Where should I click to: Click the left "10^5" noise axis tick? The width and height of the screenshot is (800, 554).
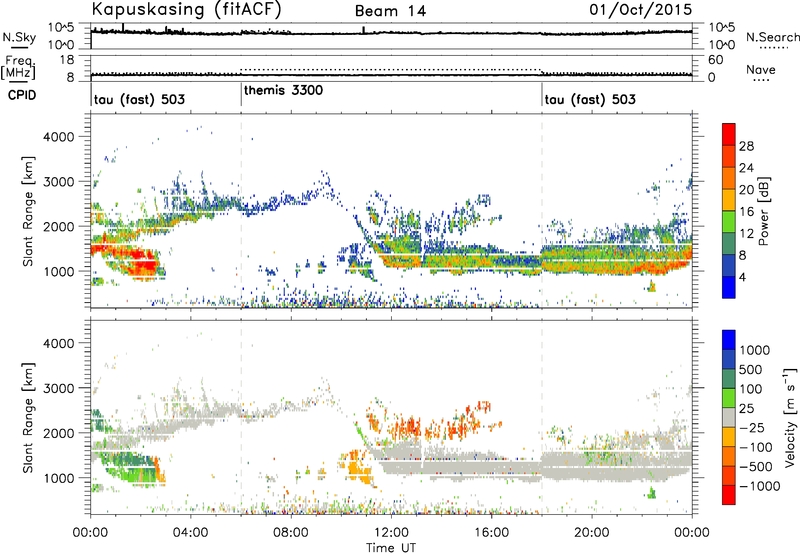click(61, 28)
